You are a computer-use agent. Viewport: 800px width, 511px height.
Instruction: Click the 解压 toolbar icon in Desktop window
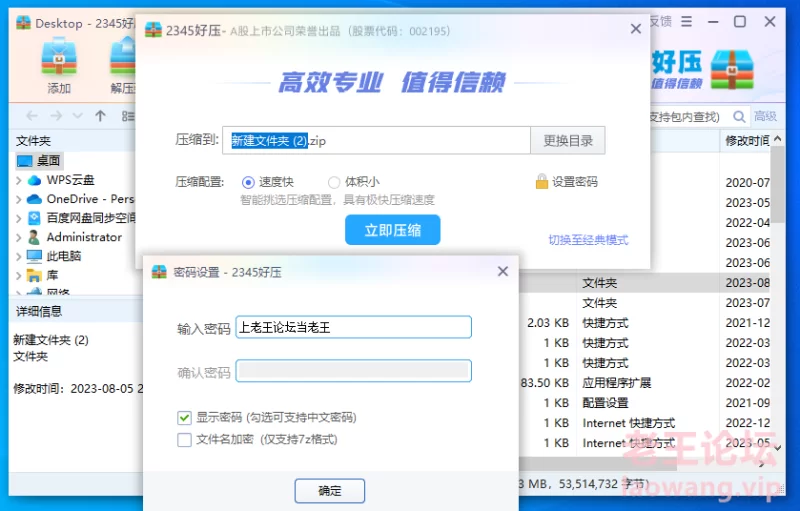tap(123, 66)
